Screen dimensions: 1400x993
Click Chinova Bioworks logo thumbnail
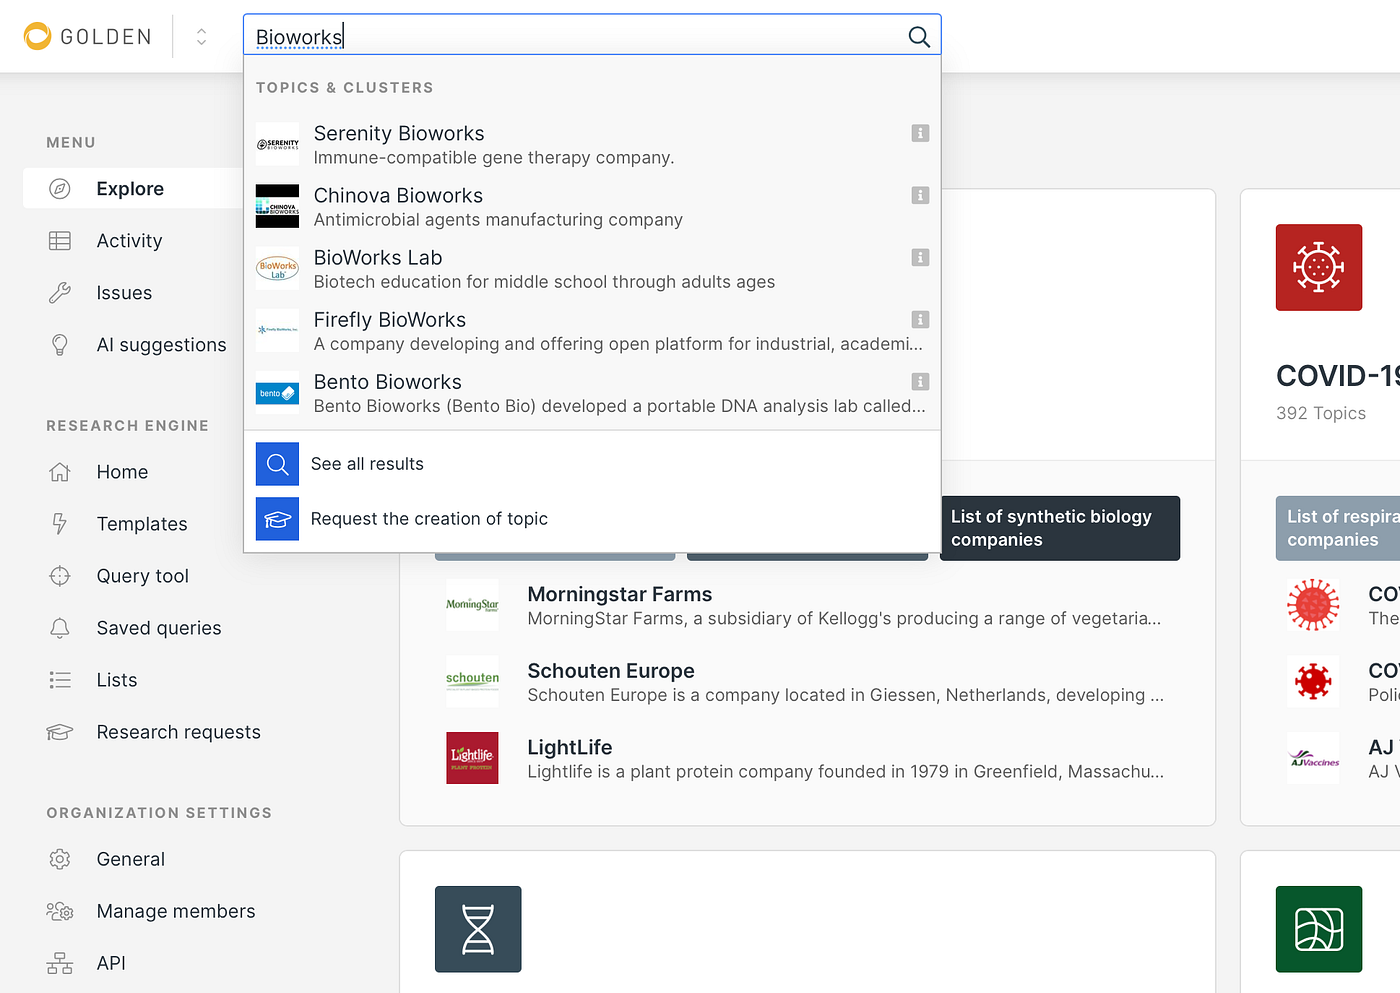[277, 206]
